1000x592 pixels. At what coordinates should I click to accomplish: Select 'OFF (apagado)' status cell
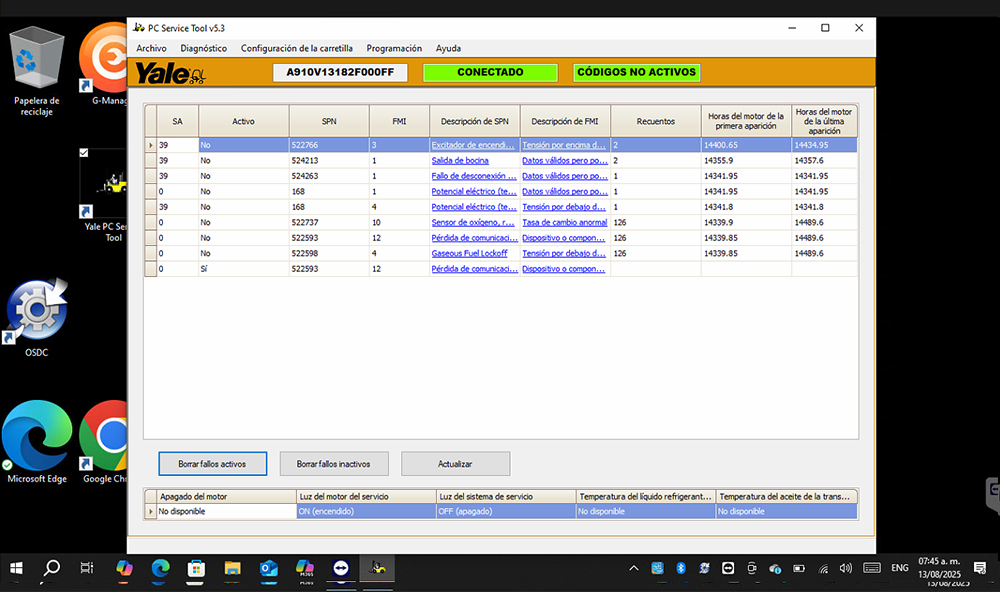coord(506,512)
